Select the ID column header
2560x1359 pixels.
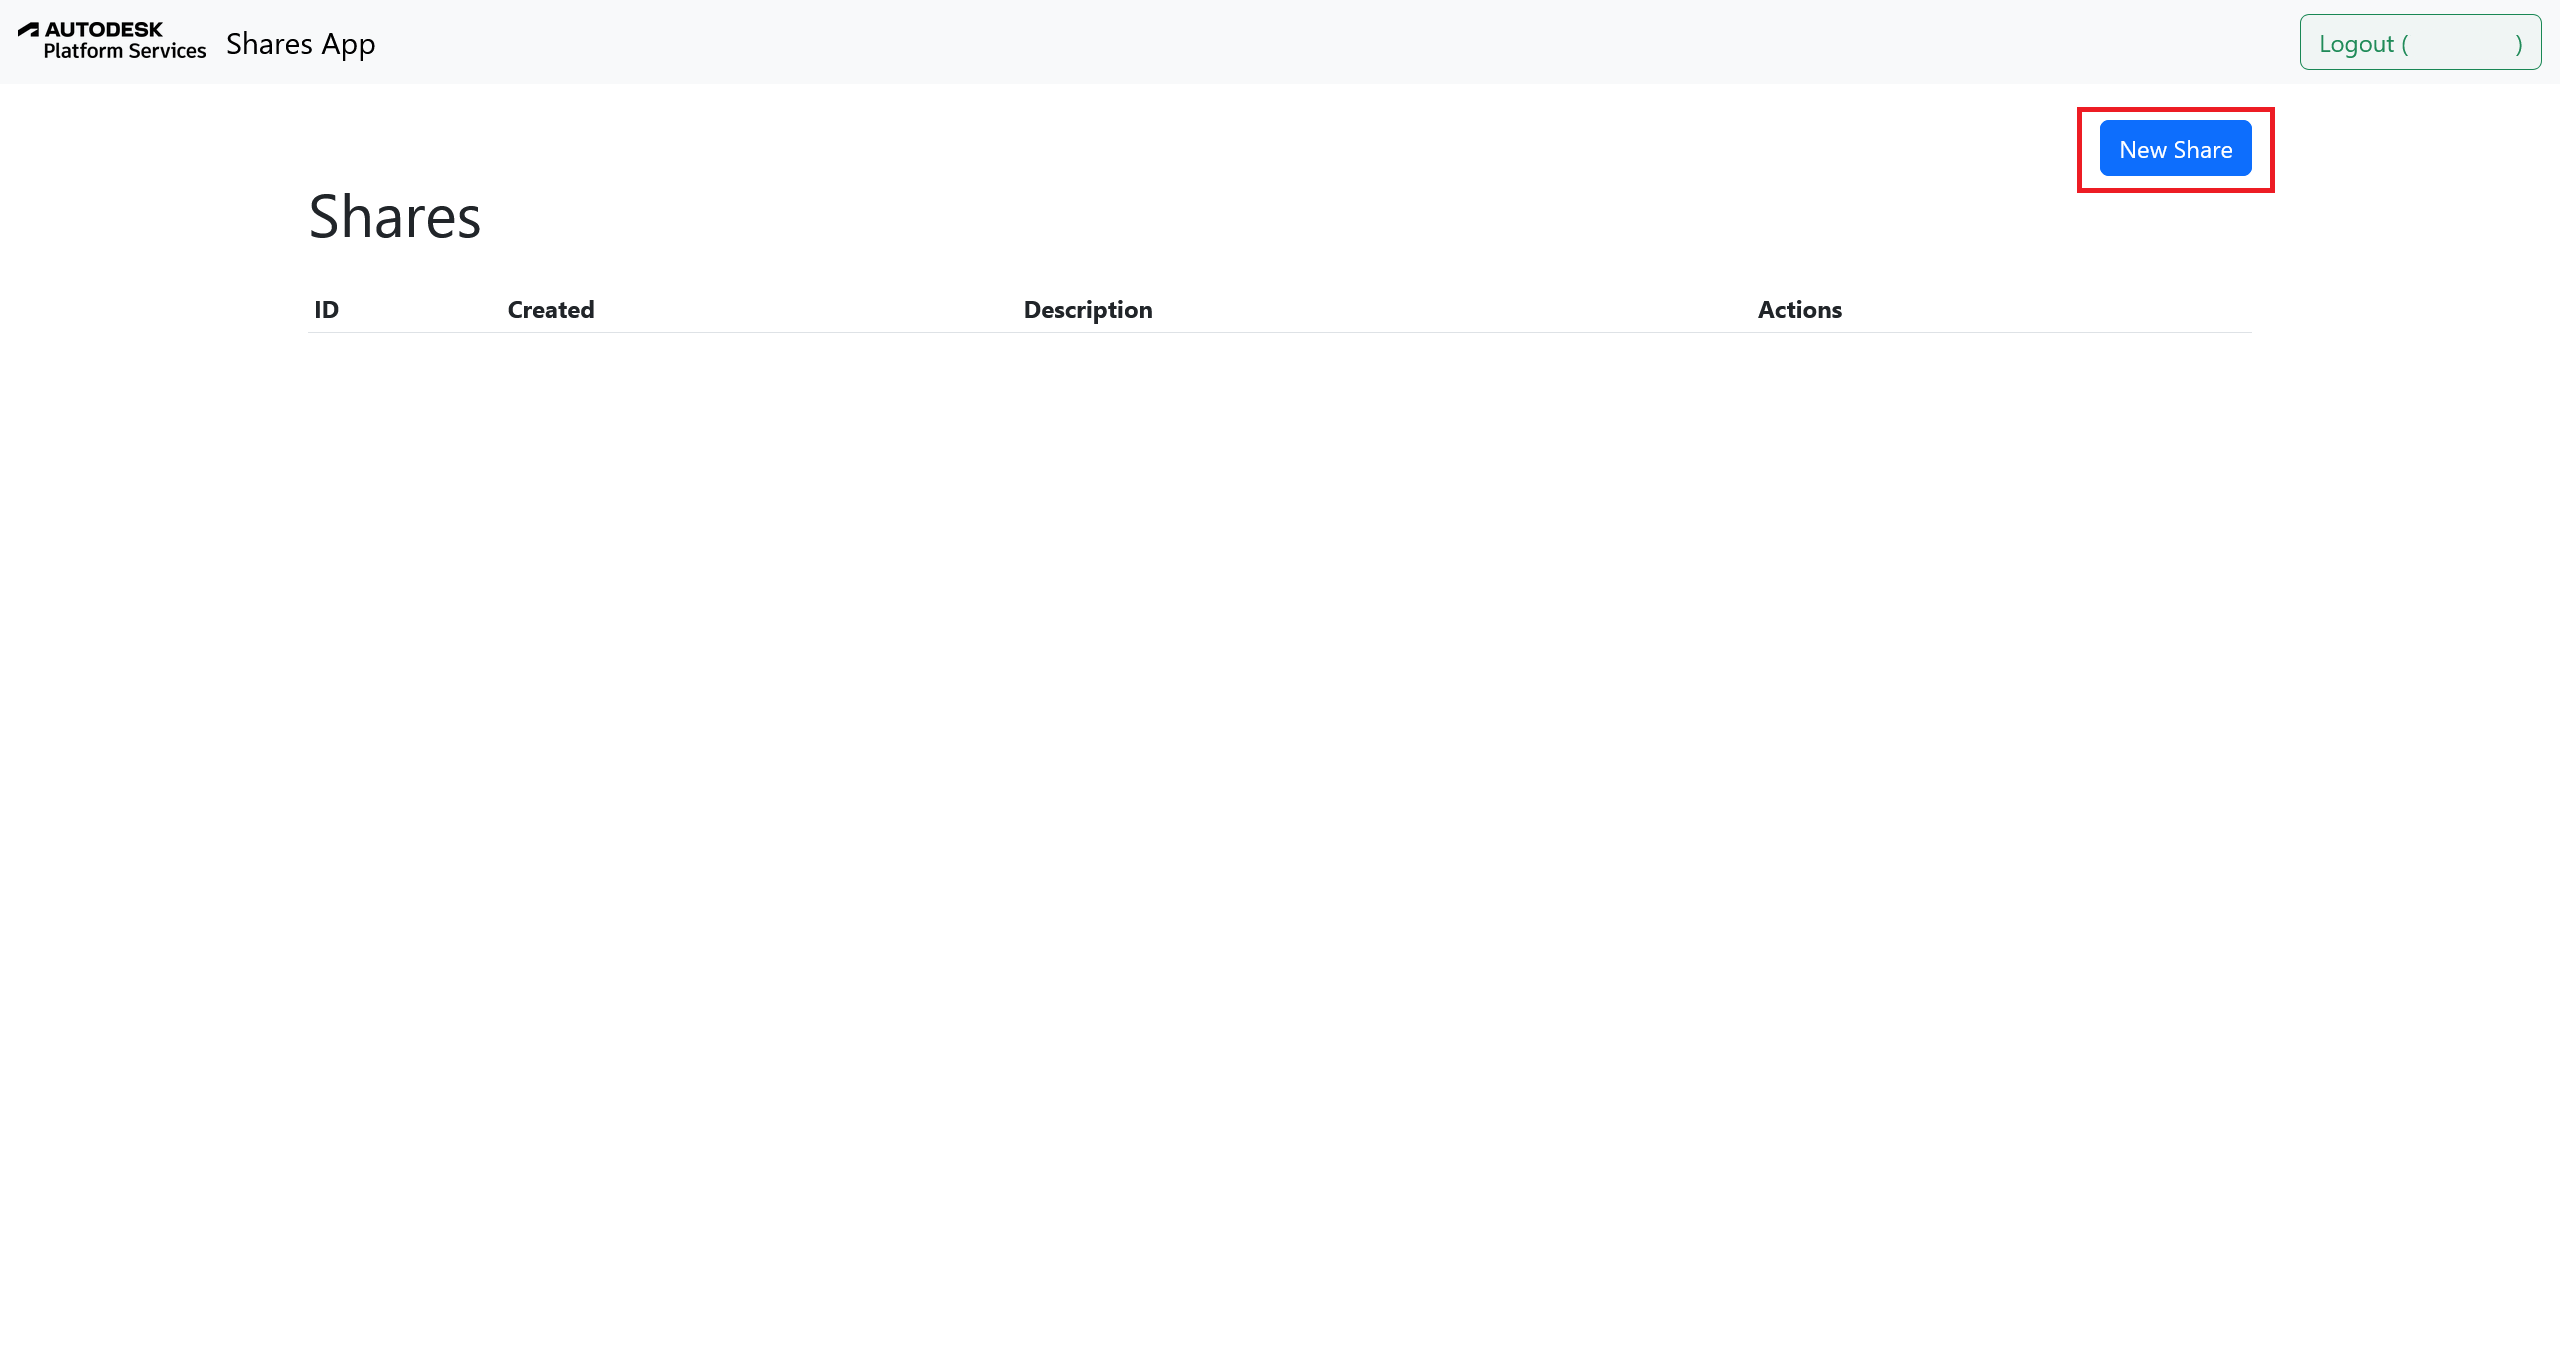click(327, 310)
